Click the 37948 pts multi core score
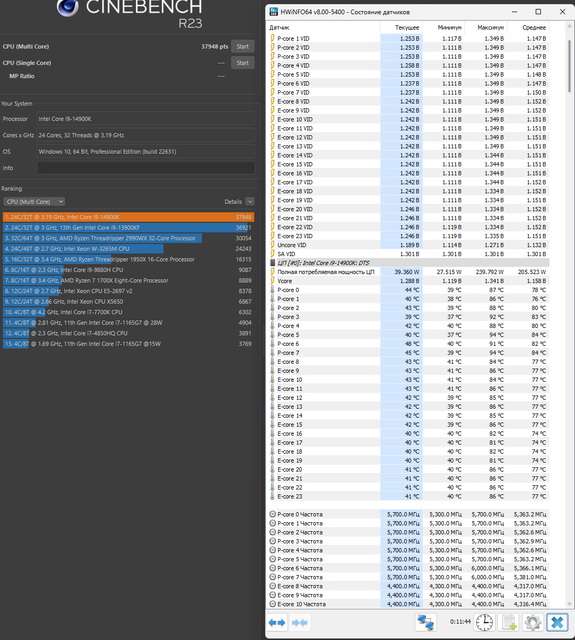The height and width of the screenshot is (640, 575). (215, 47)
